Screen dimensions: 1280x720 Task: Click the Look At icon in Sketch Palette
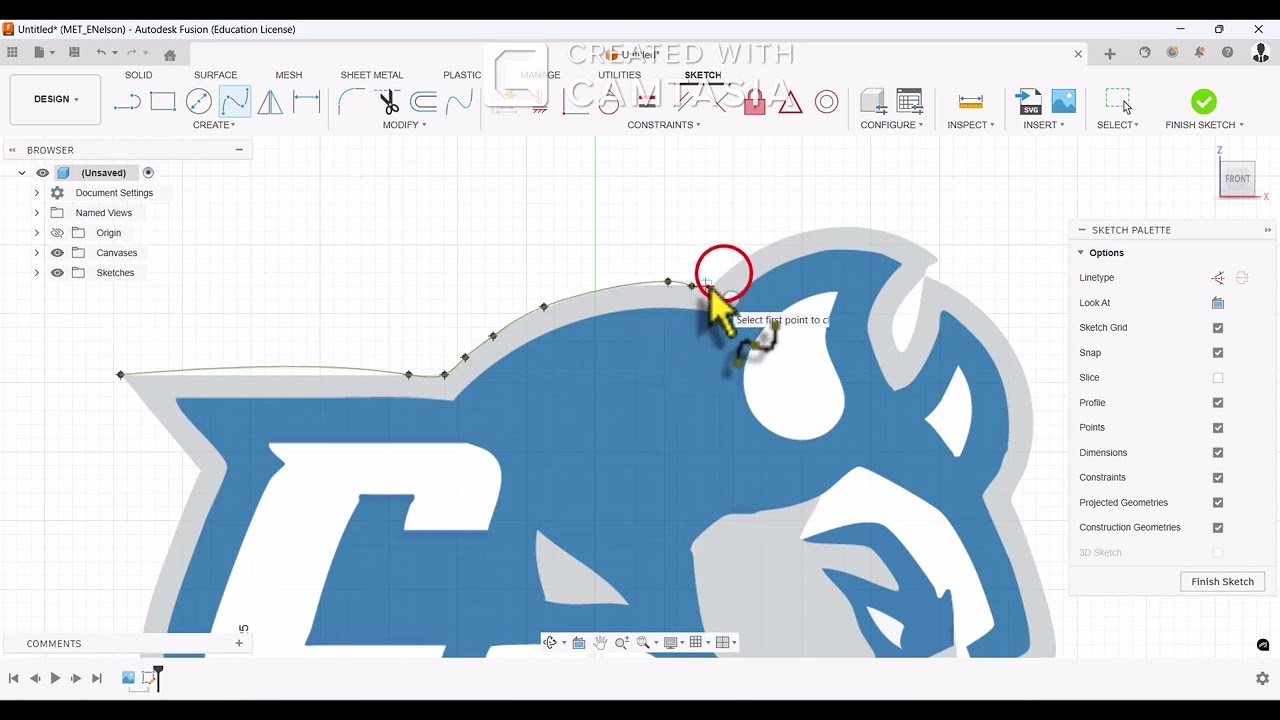pos(1218,303)
